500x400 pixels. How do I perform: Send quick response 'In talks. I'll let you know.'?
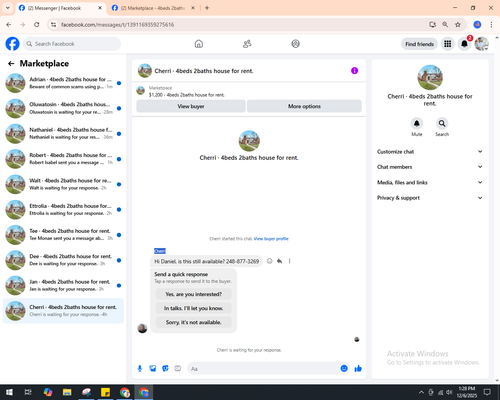pyautogui.click(x=194, y=308)
